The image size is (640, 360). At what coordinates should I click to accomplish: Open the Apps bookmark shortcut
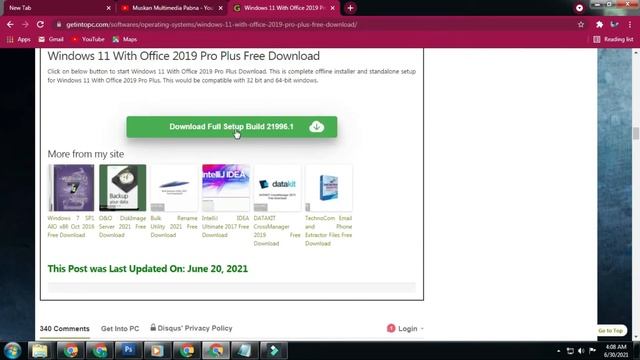coord(19,39)
